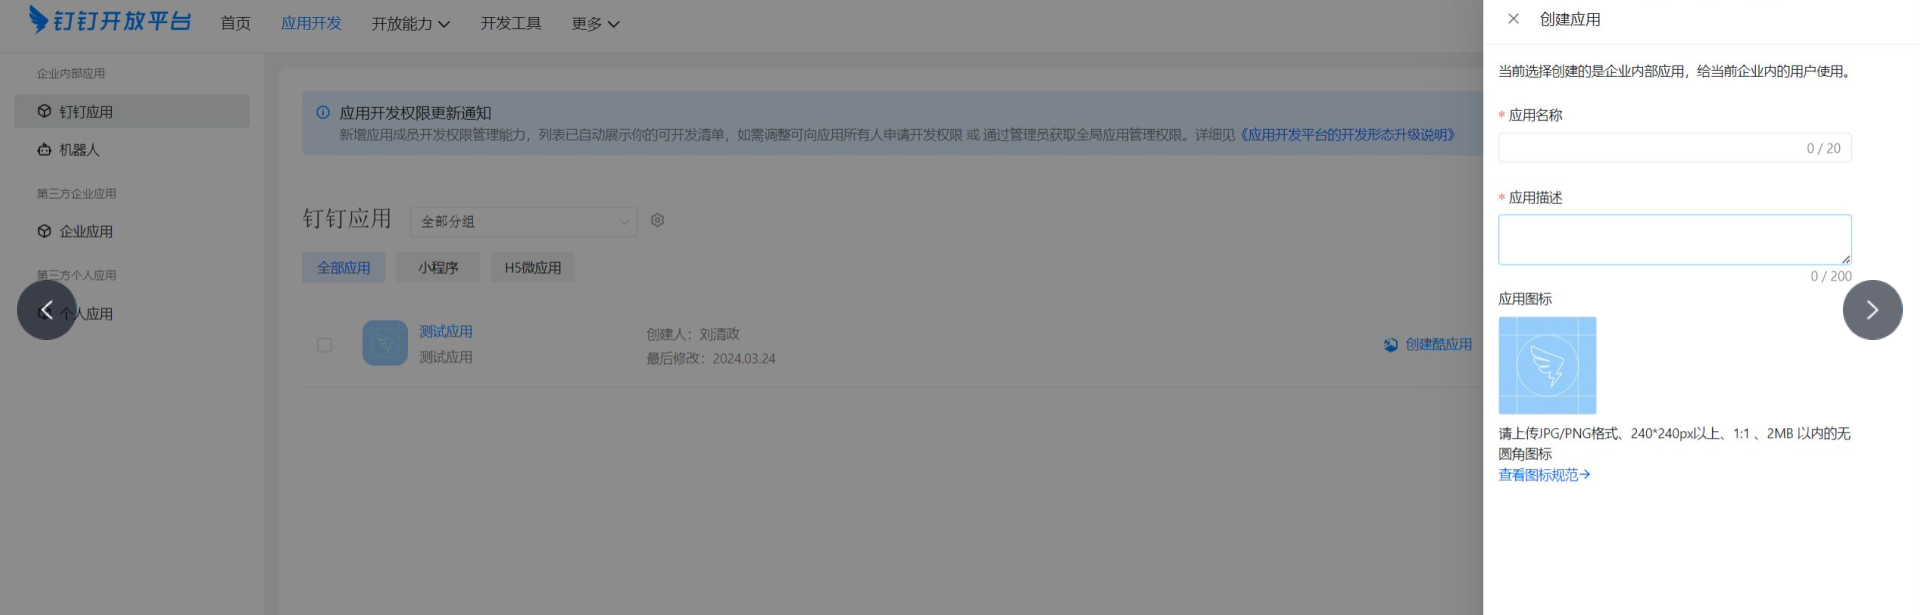Tick the checkbox for 测试应用 row
Viewport: 1920px width, 615px height.
coord(324,345)
